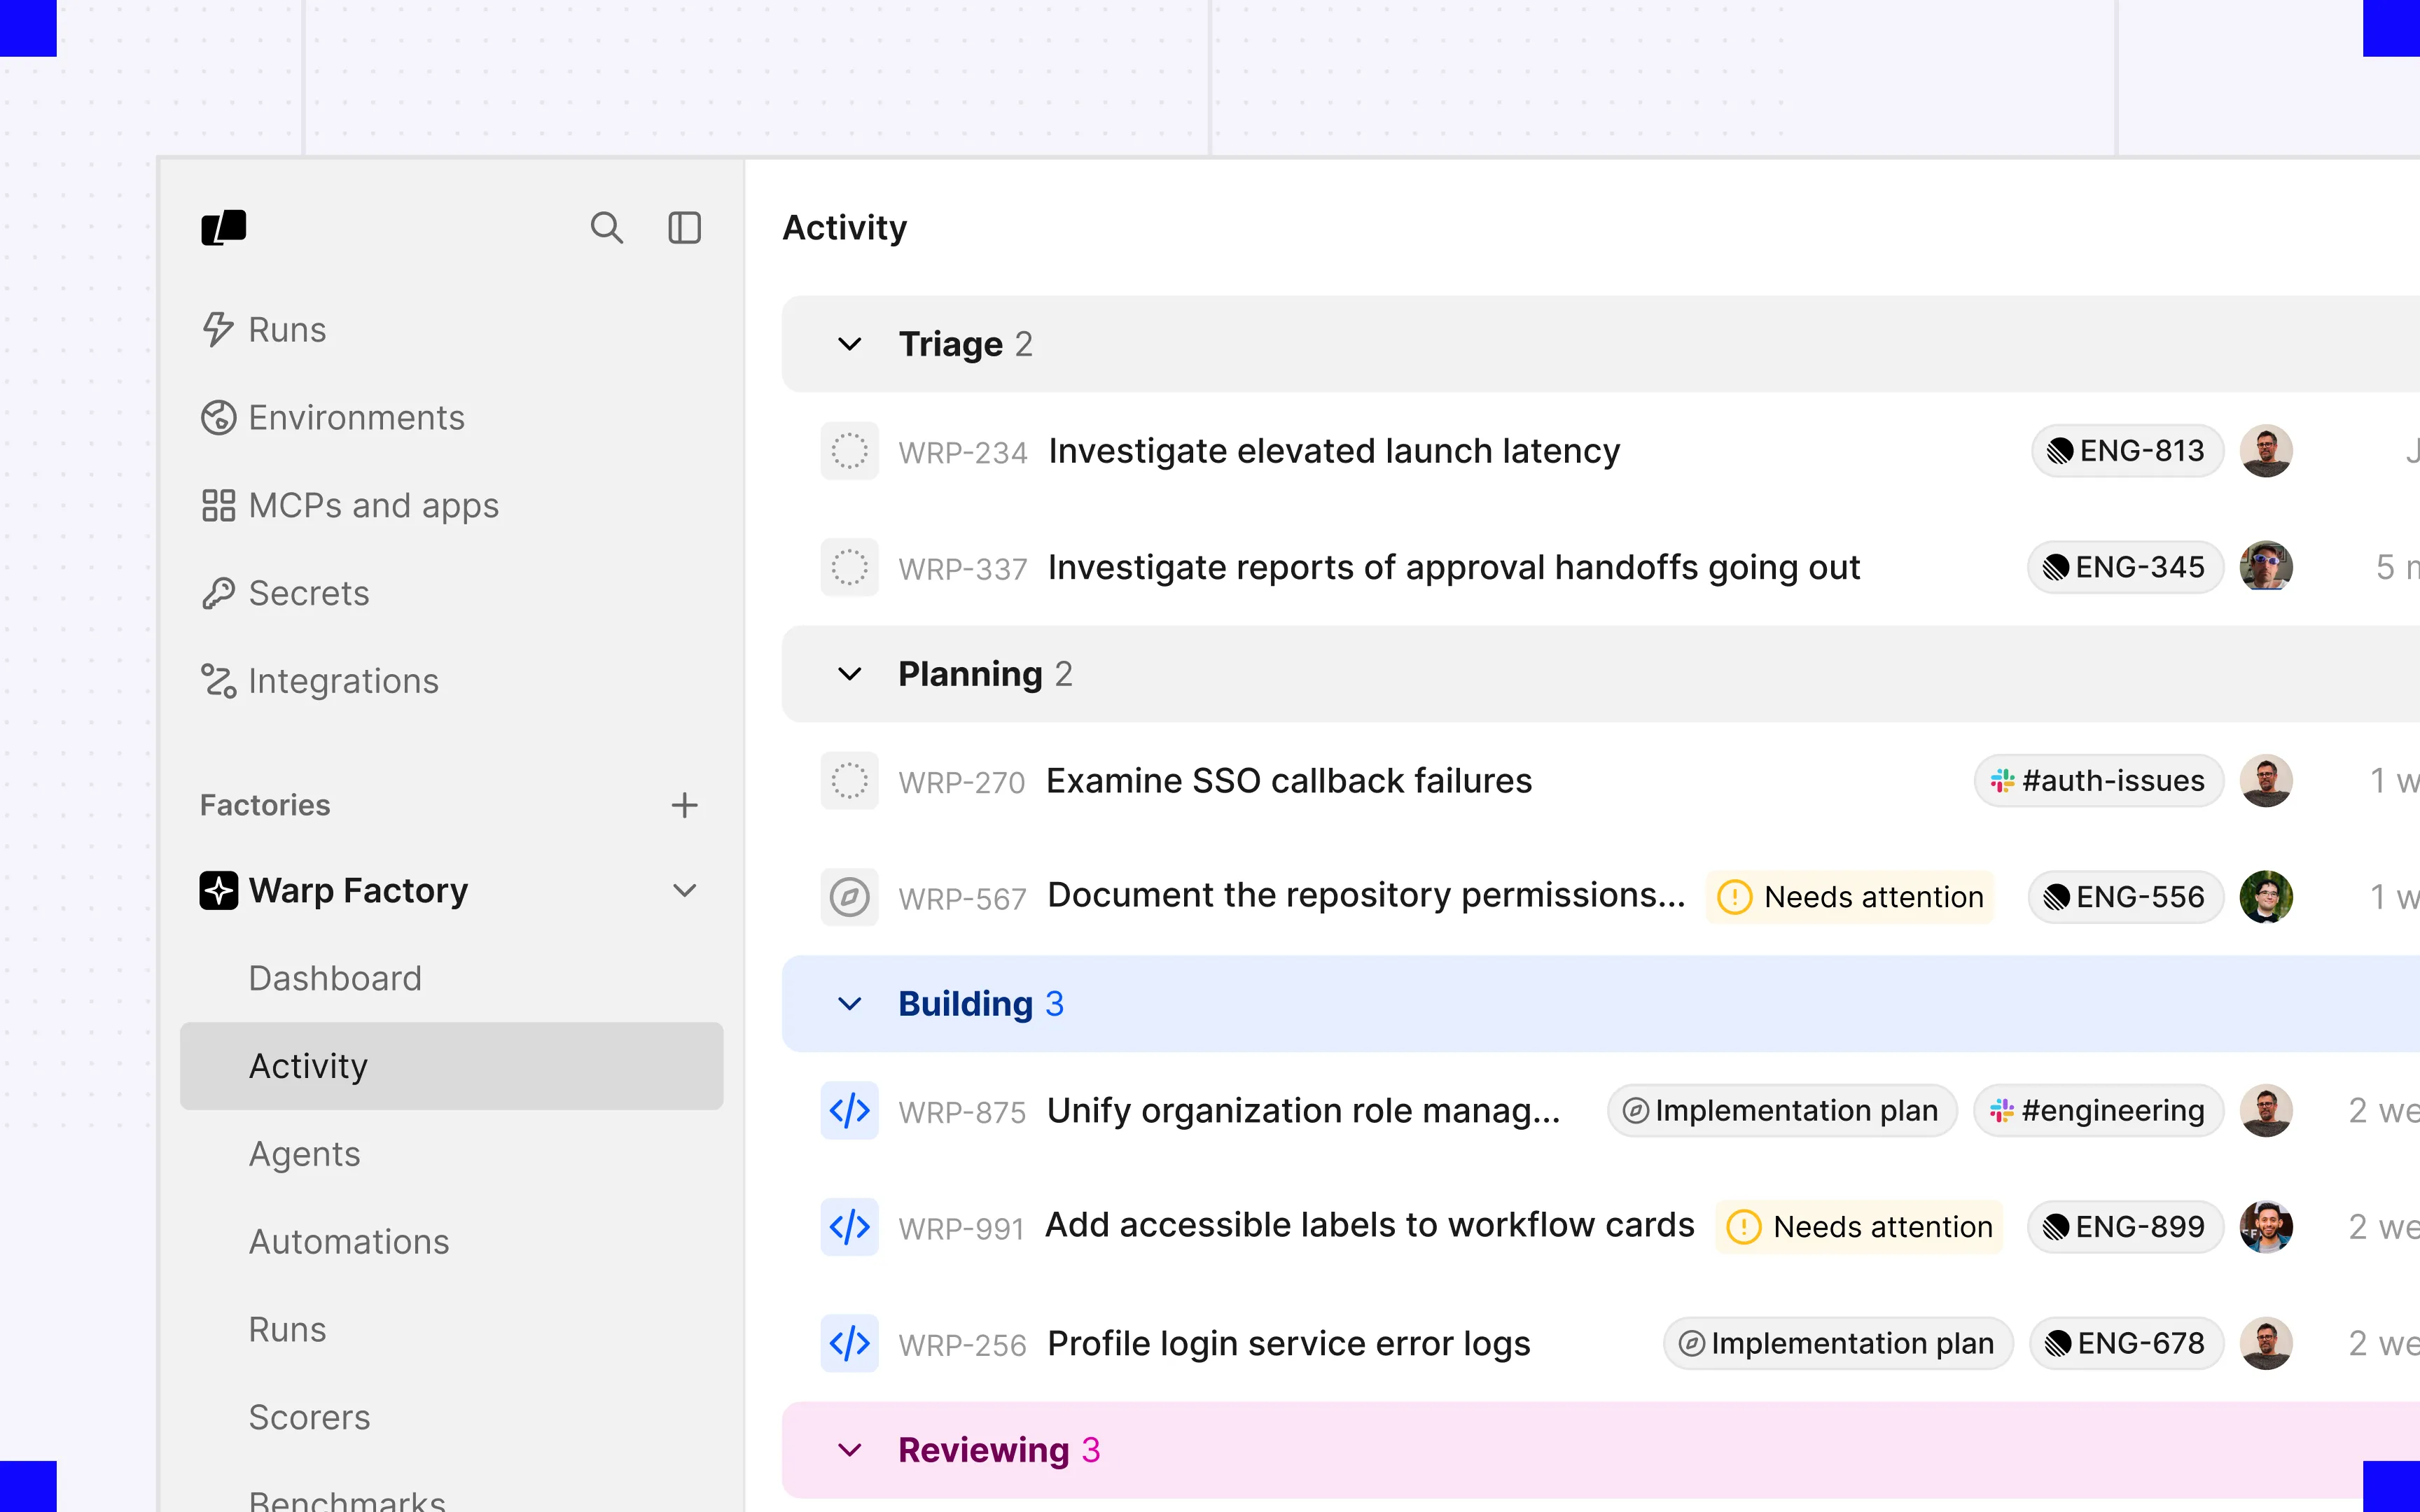The image size is (2420, 1512).
Task: Open "Document the repository permissions..."
Action: click(1366, 896)
